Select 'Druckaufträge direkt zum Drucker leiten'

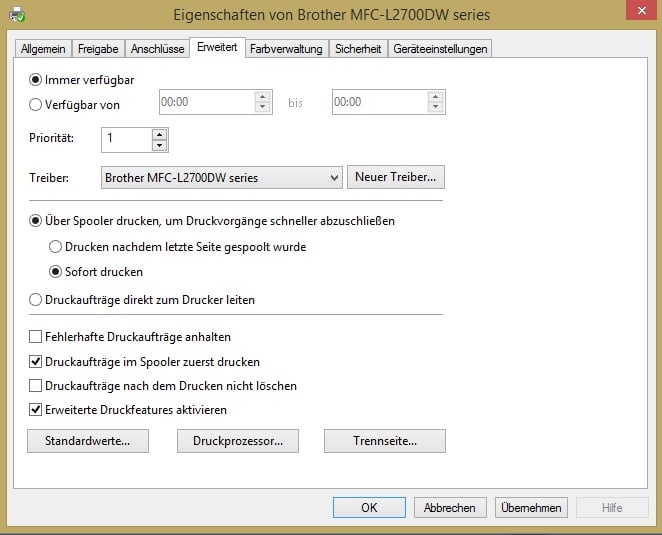tap(36, 299)
